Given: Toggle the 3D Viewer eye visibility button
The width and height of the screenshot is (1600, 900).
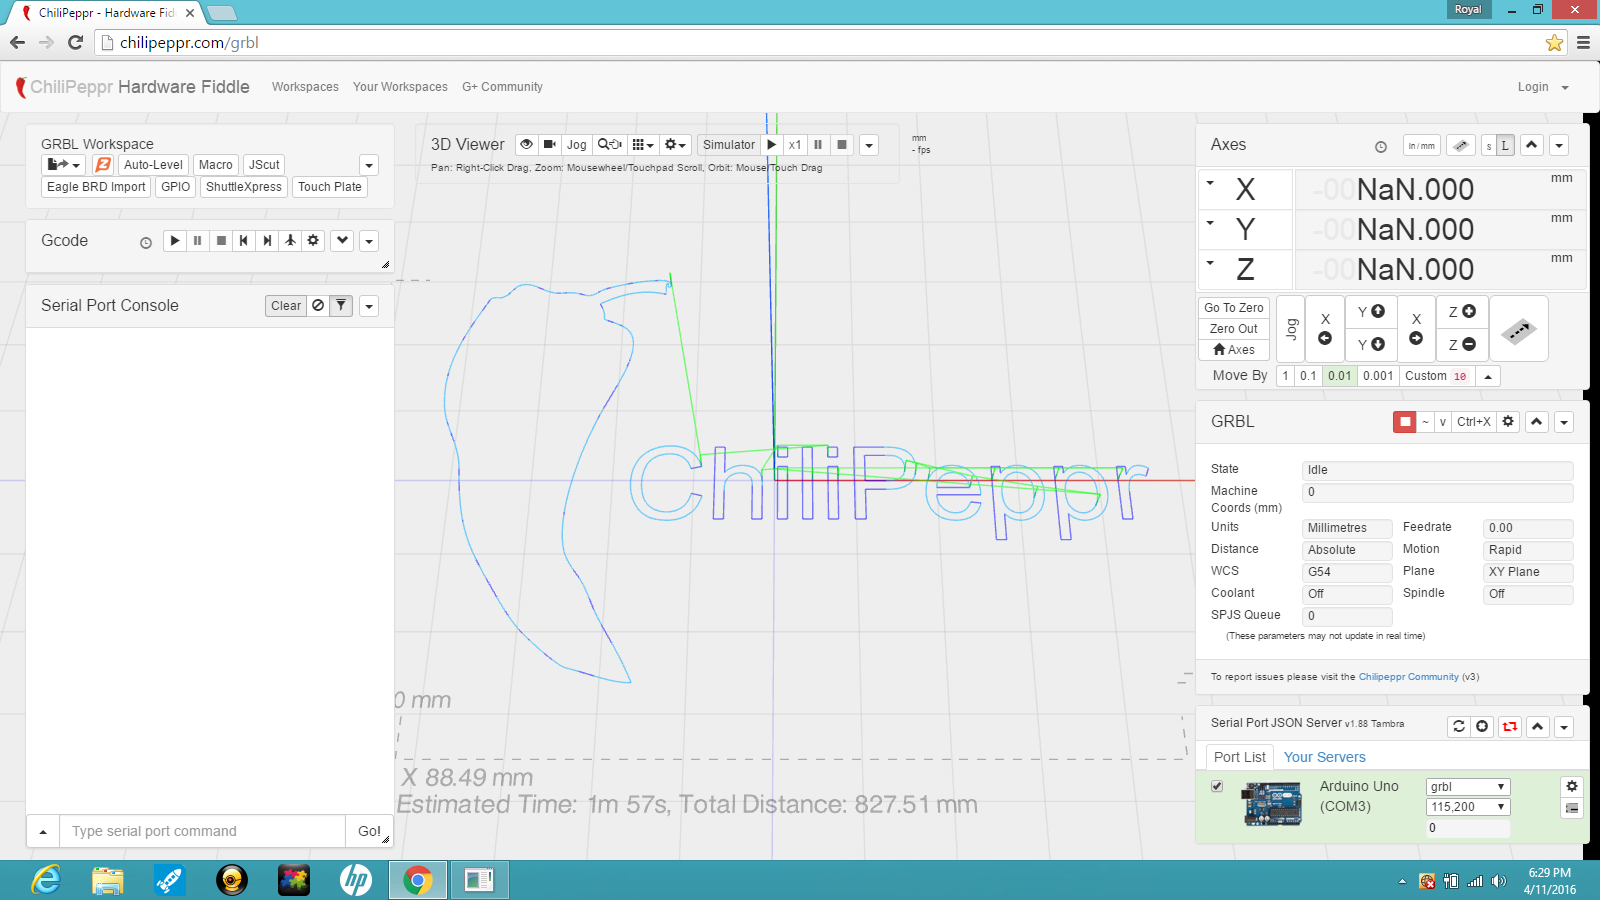Looking at the screenshot, I should point(526,145).
